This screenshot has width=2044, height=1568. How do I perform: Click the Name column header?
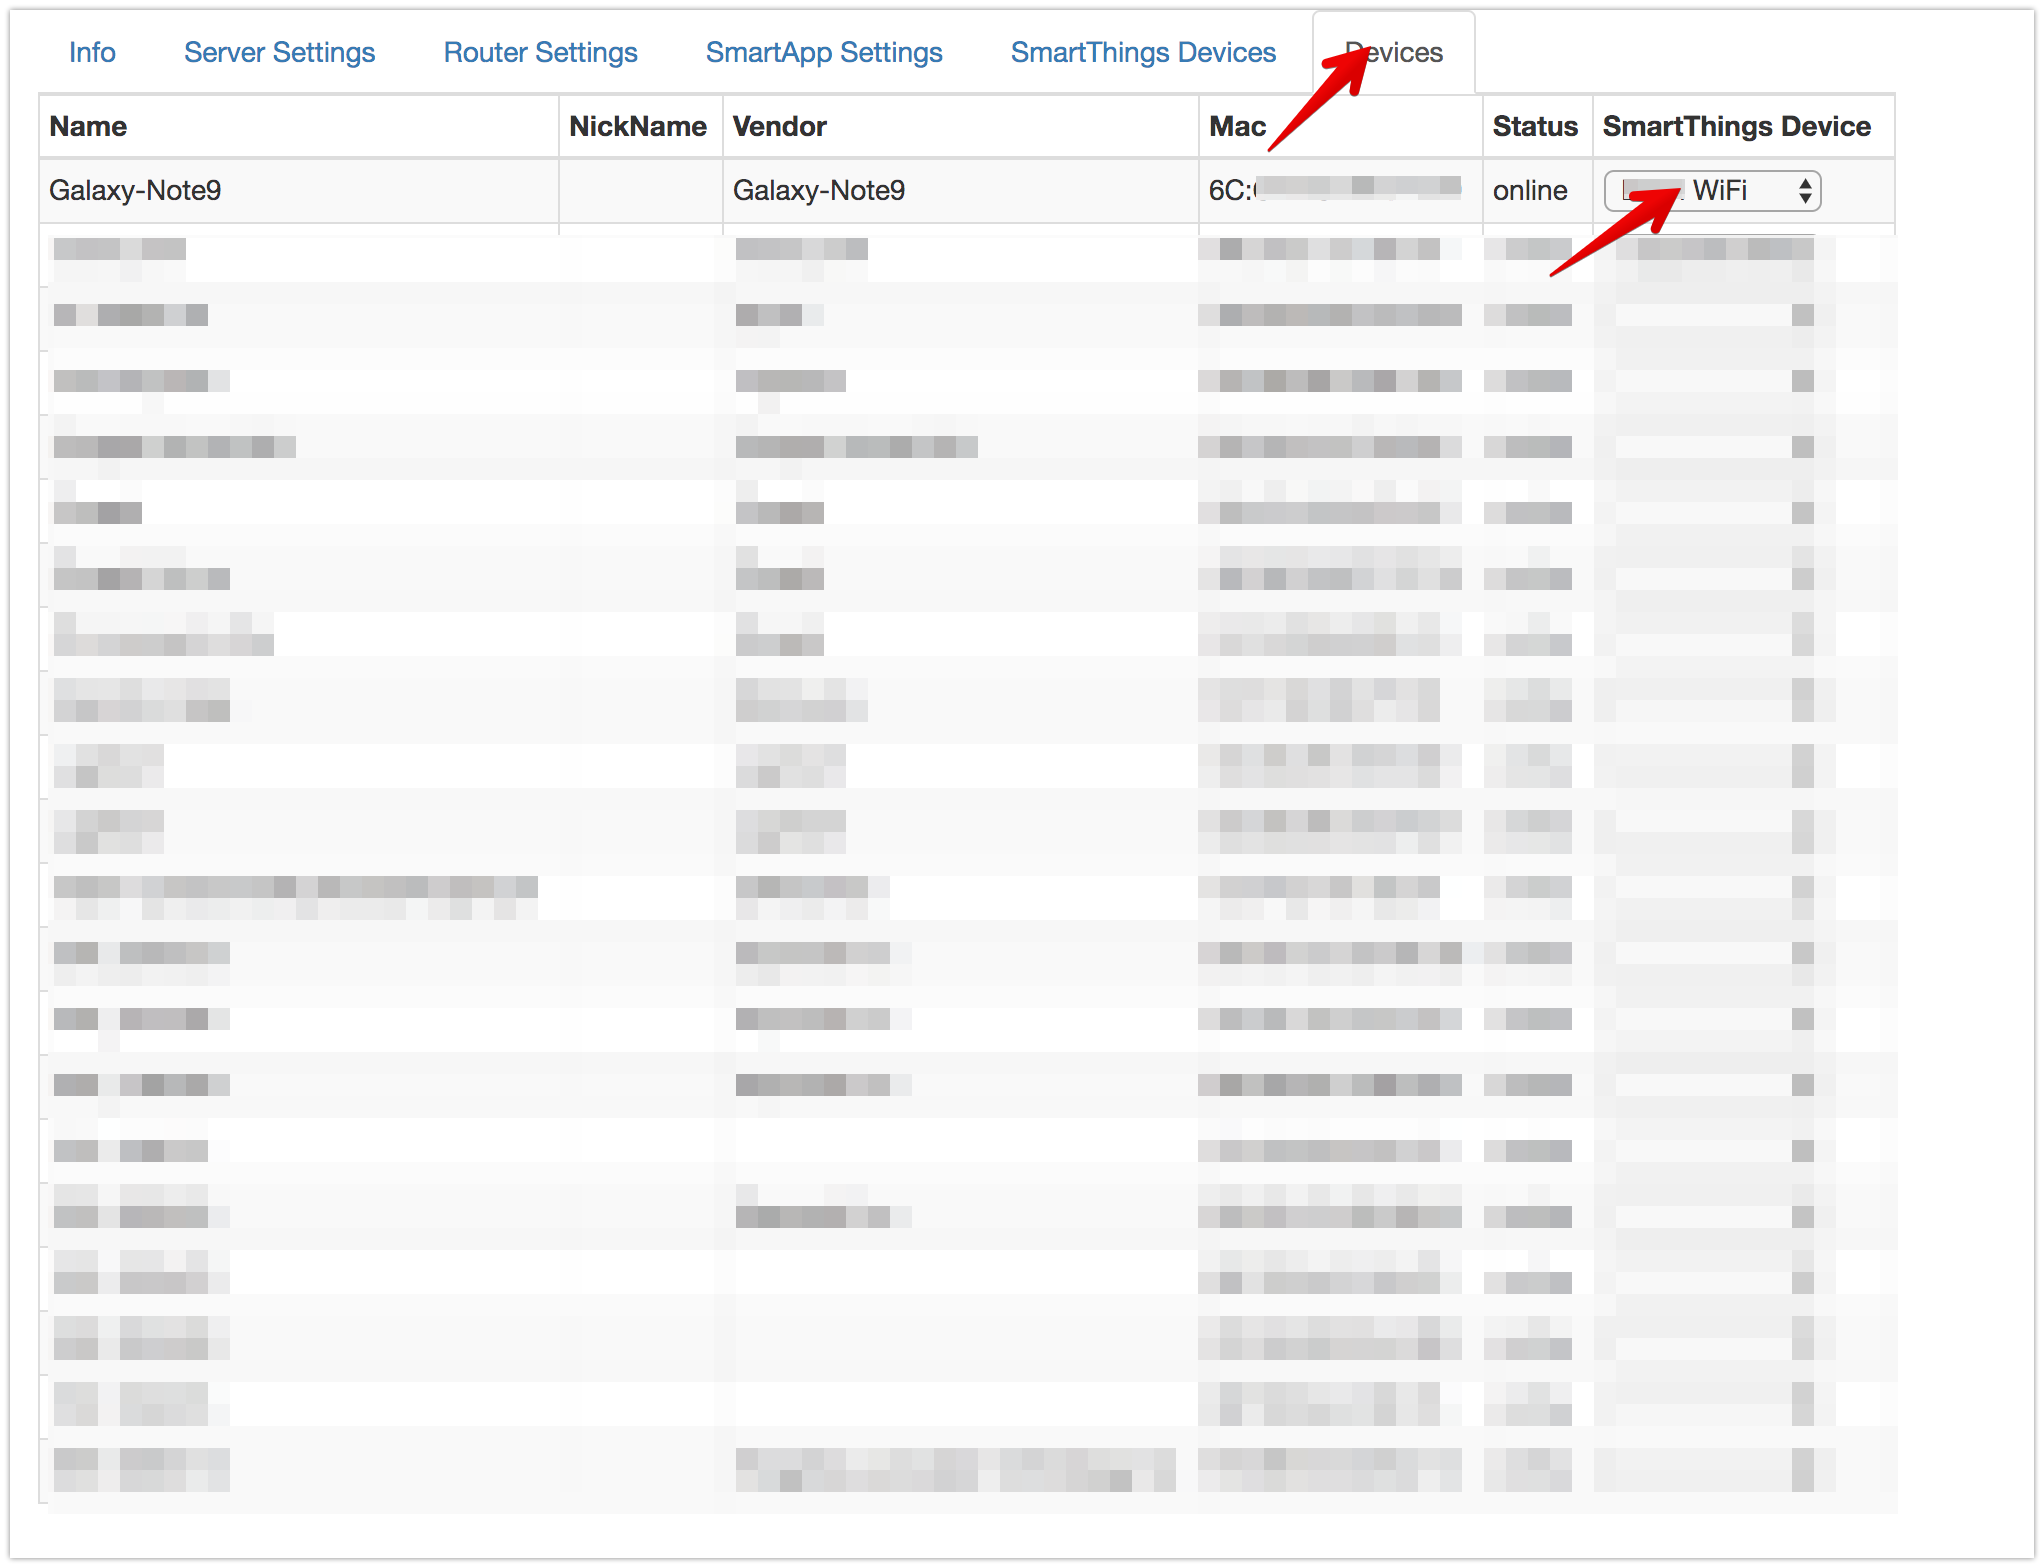tap(88, 126)
